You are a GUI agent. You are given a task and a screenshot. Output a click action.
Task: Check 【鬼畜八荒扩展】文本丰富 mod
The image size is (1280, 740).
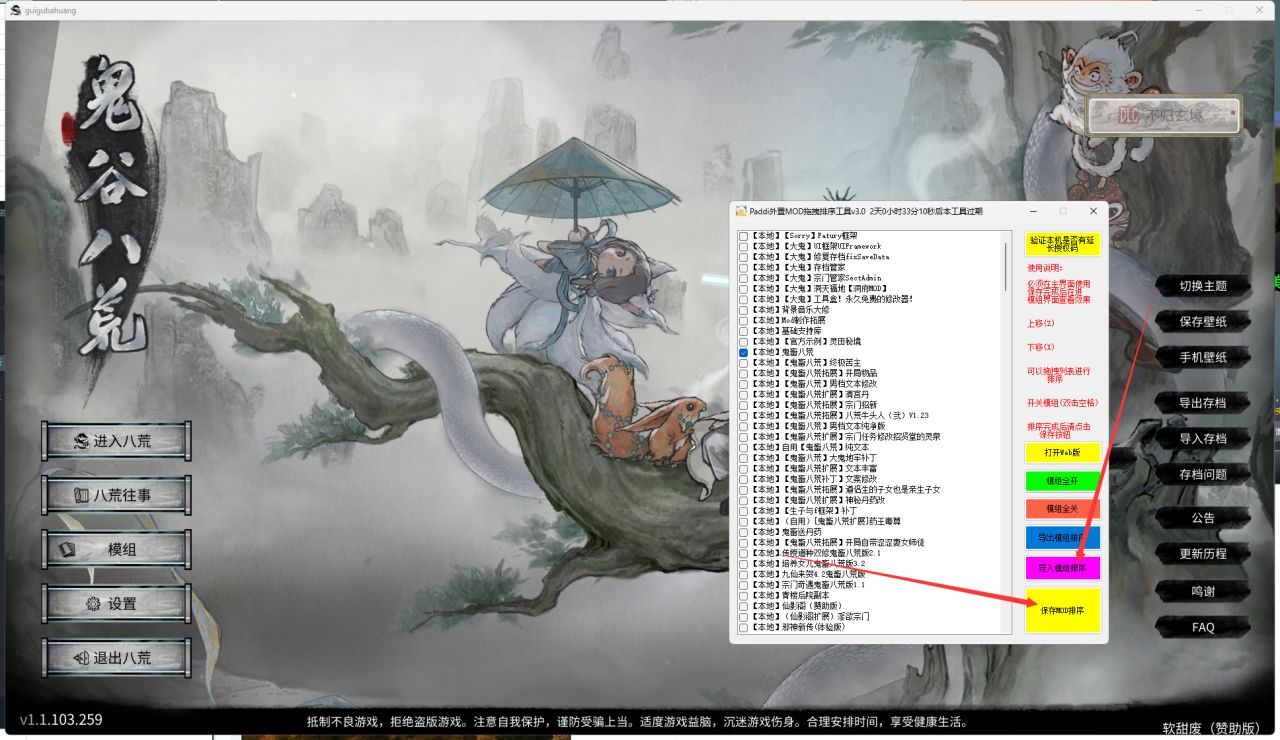tap(744, 469)
